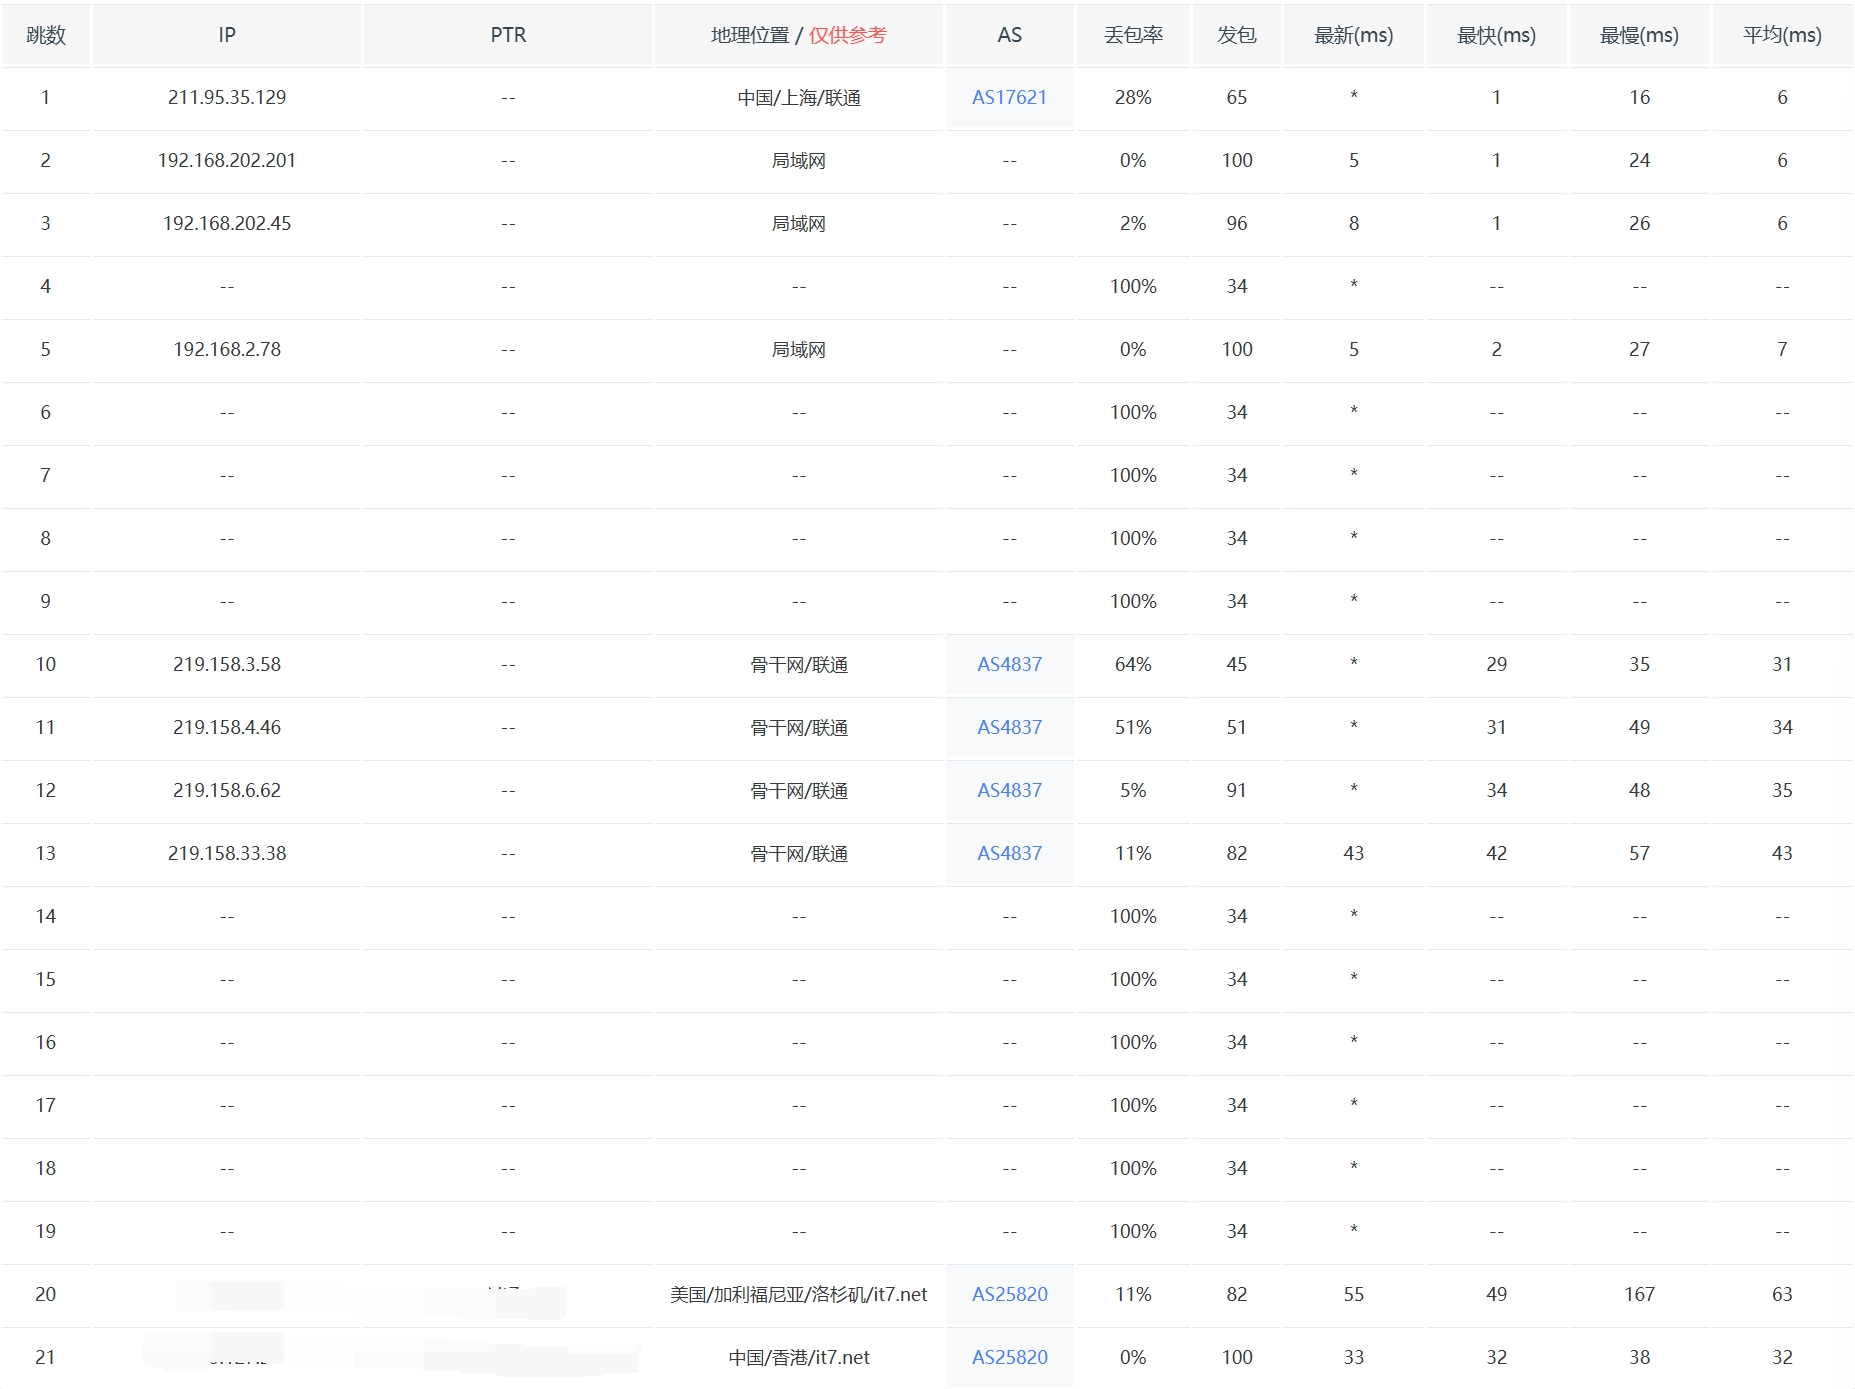Click 局域网 in the 192.168.2.78 row
1855x1389 pixels.
(799, 349)
